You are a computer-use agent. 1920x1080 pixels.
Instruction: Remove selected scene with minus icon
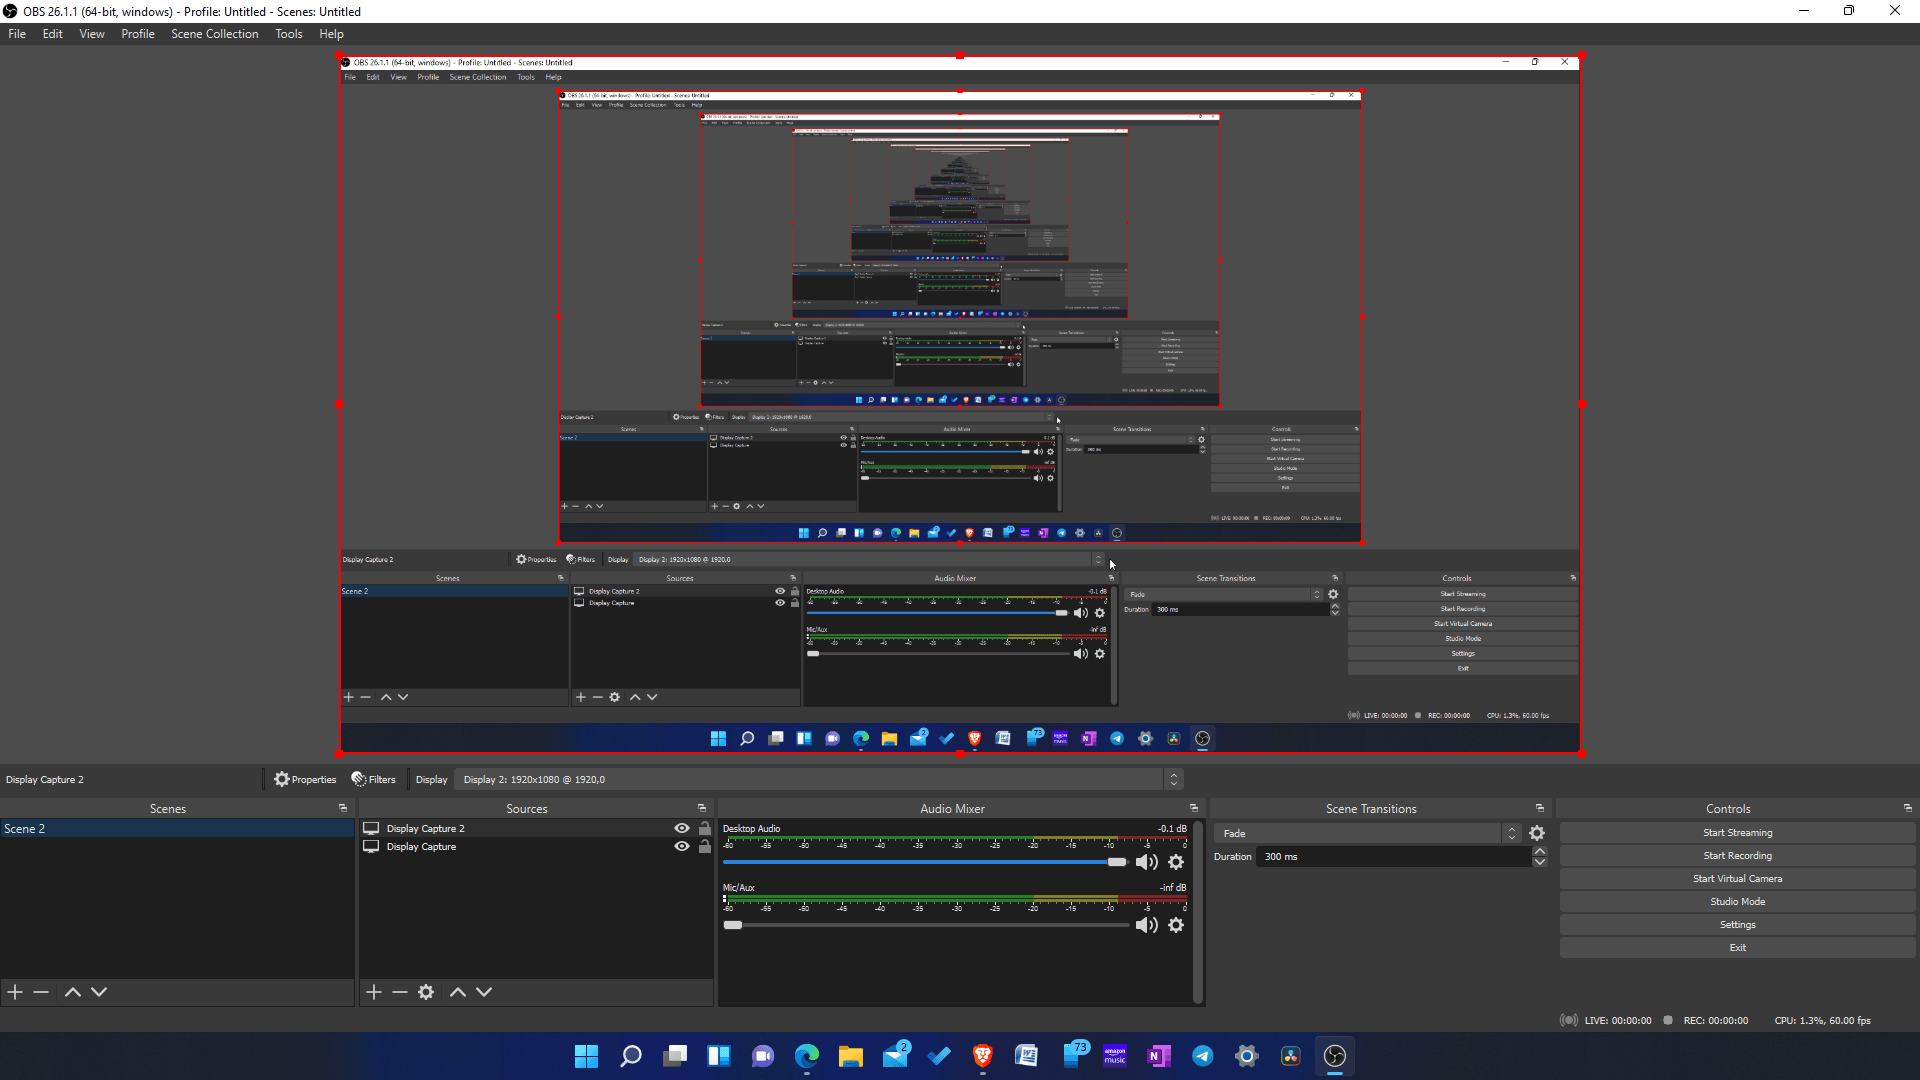(x=41, y=992)
